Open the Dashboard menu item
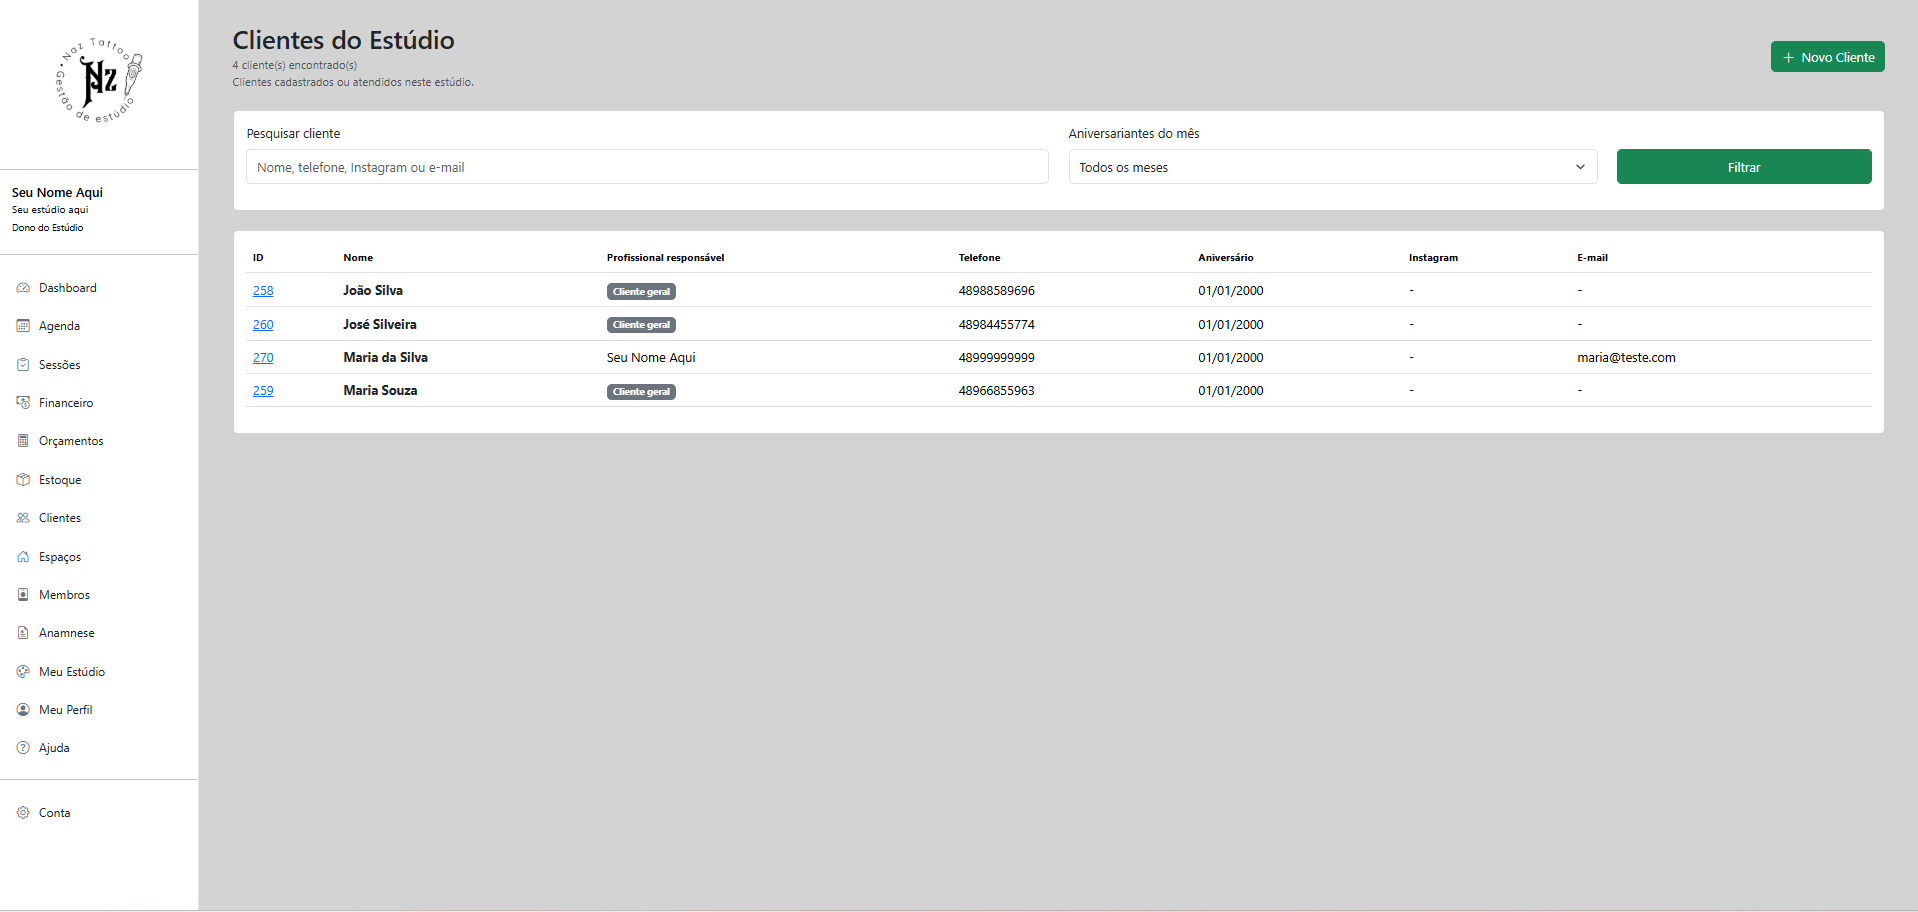Image resolution: width=1918 pixels, height=912 pixels. pyautogui.click(x=68, y=288)
